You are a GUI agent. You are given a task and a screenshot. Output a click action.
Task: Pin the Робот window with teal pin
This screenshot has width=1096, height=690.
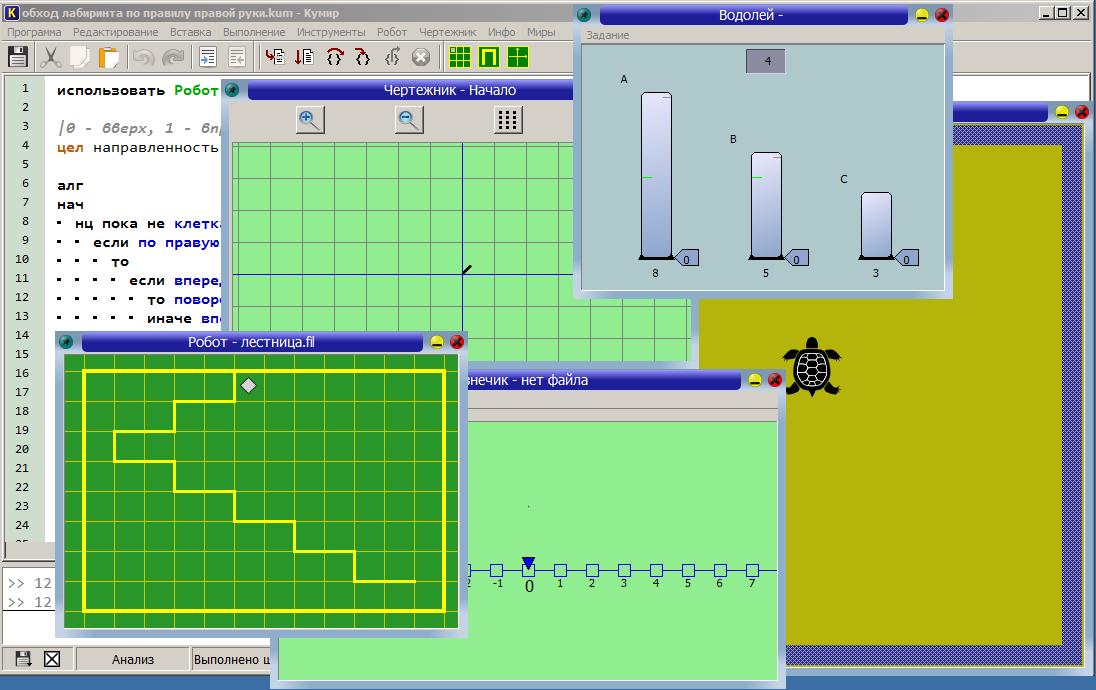click(x=66, y=342)
